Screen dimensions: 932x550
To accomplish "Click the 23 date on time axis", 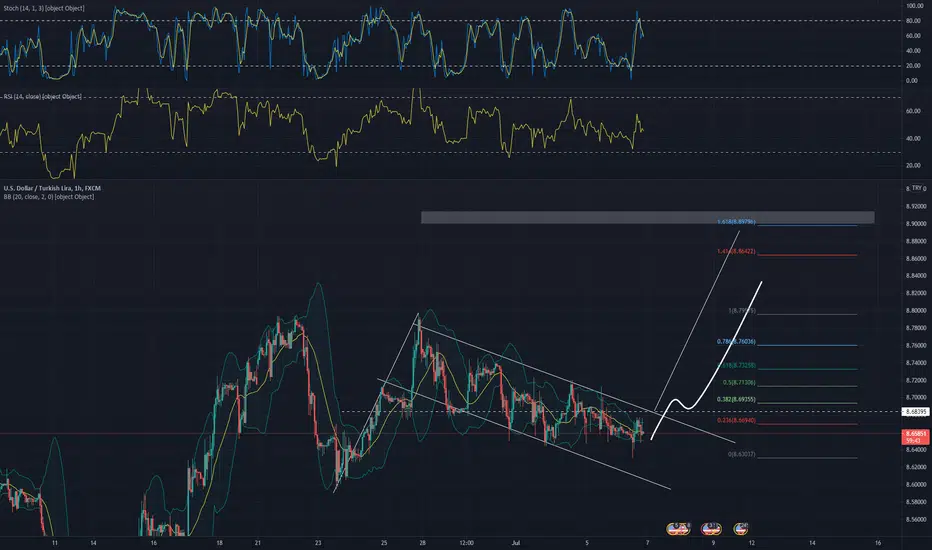I will (318, 543).
